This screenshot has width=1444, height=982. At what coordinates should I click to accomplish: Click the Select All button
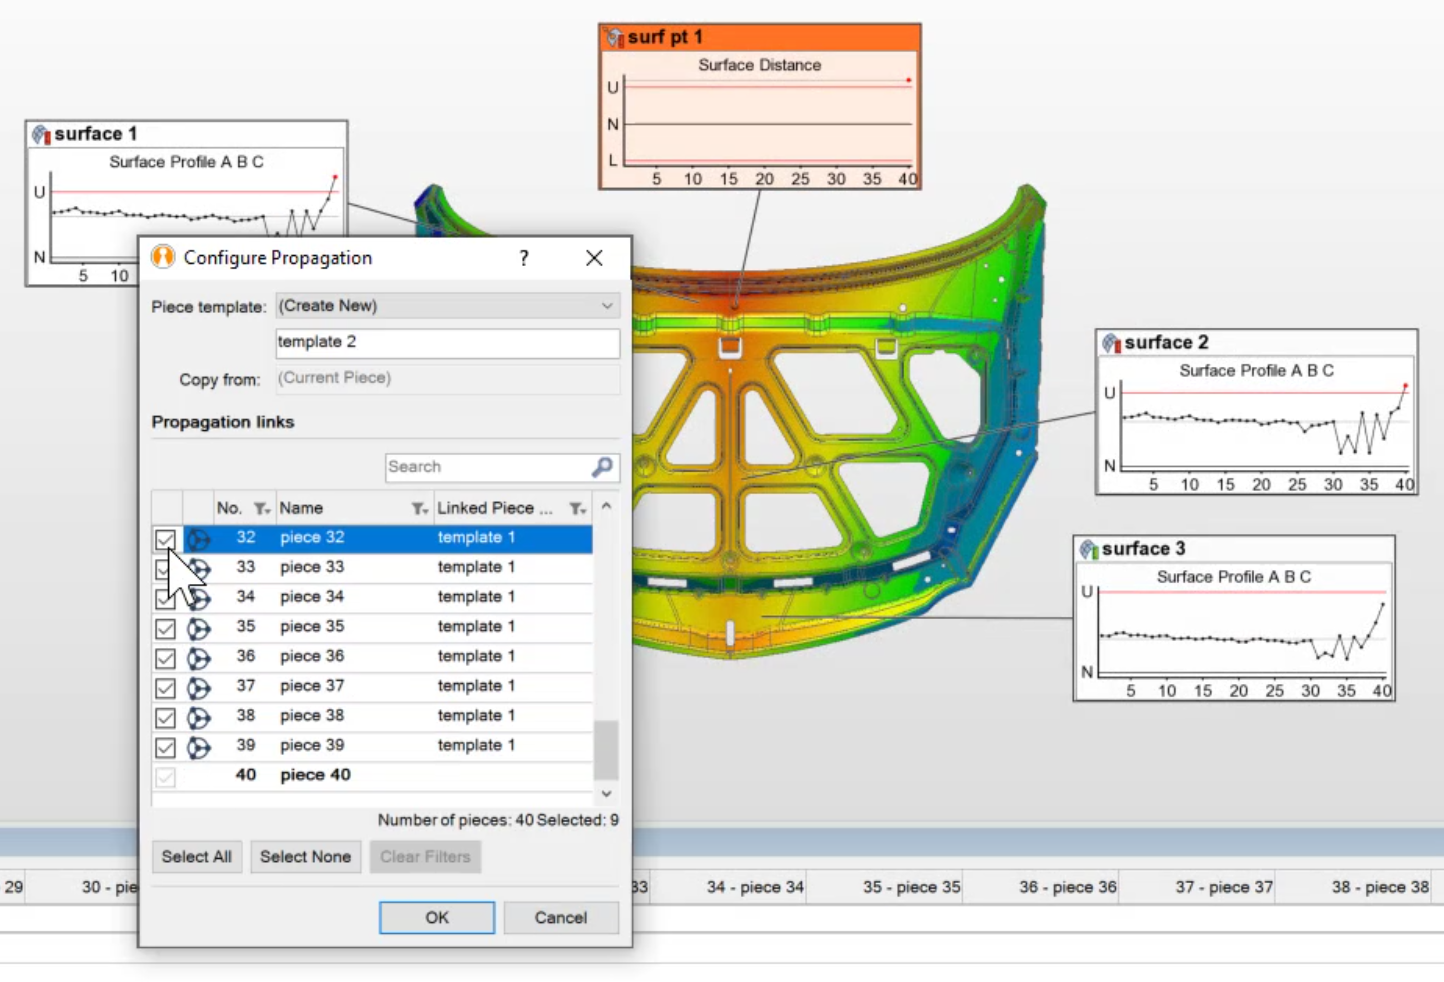tap(197, 857)
